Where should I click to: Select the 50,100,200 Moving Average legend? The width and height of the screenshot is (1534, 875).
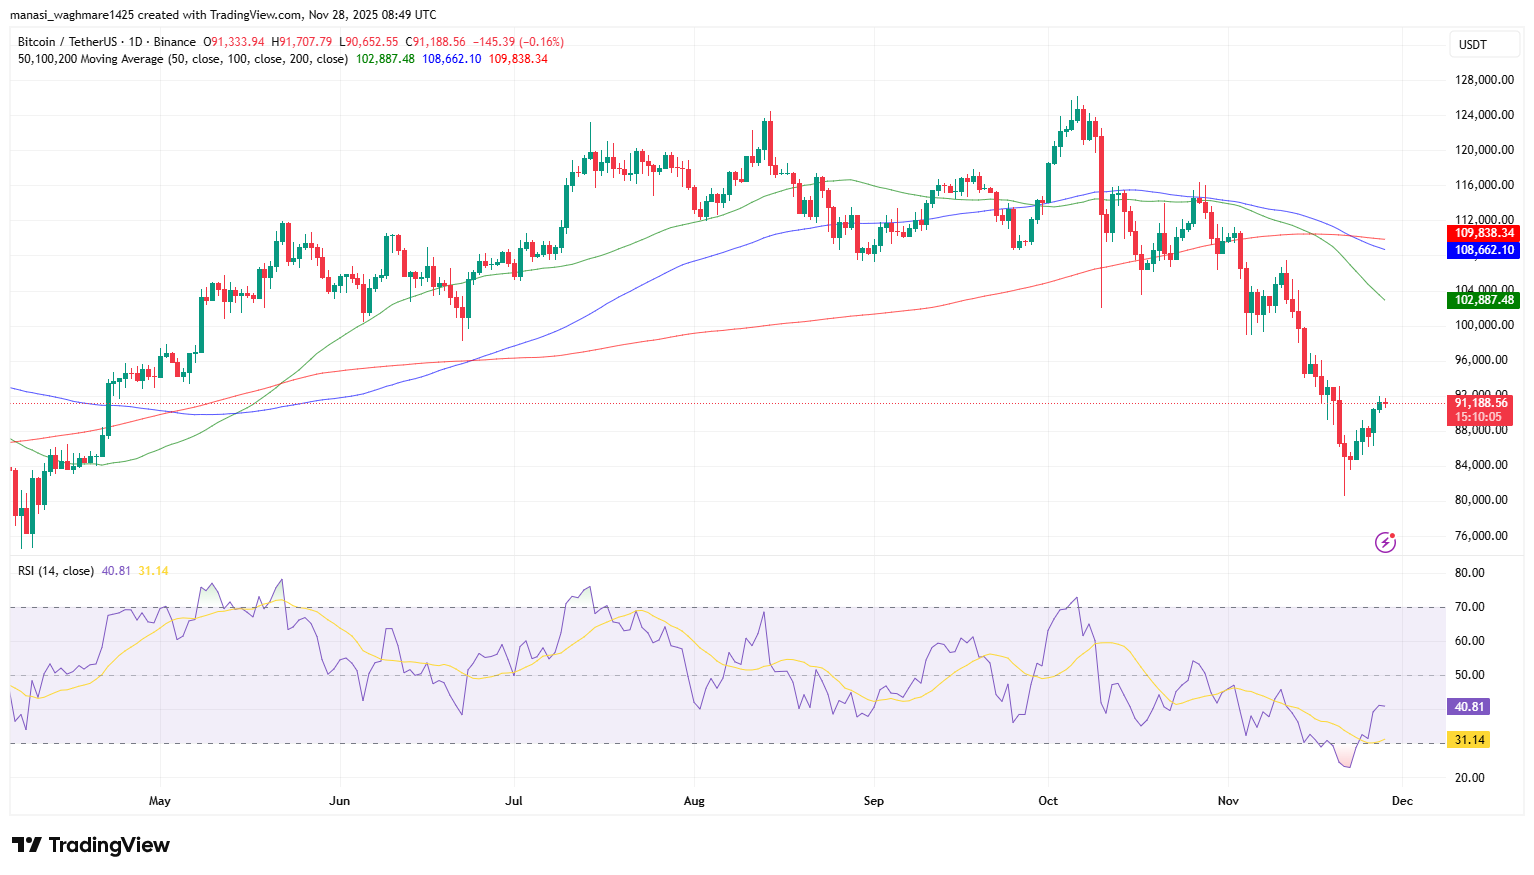pos(183,59)
